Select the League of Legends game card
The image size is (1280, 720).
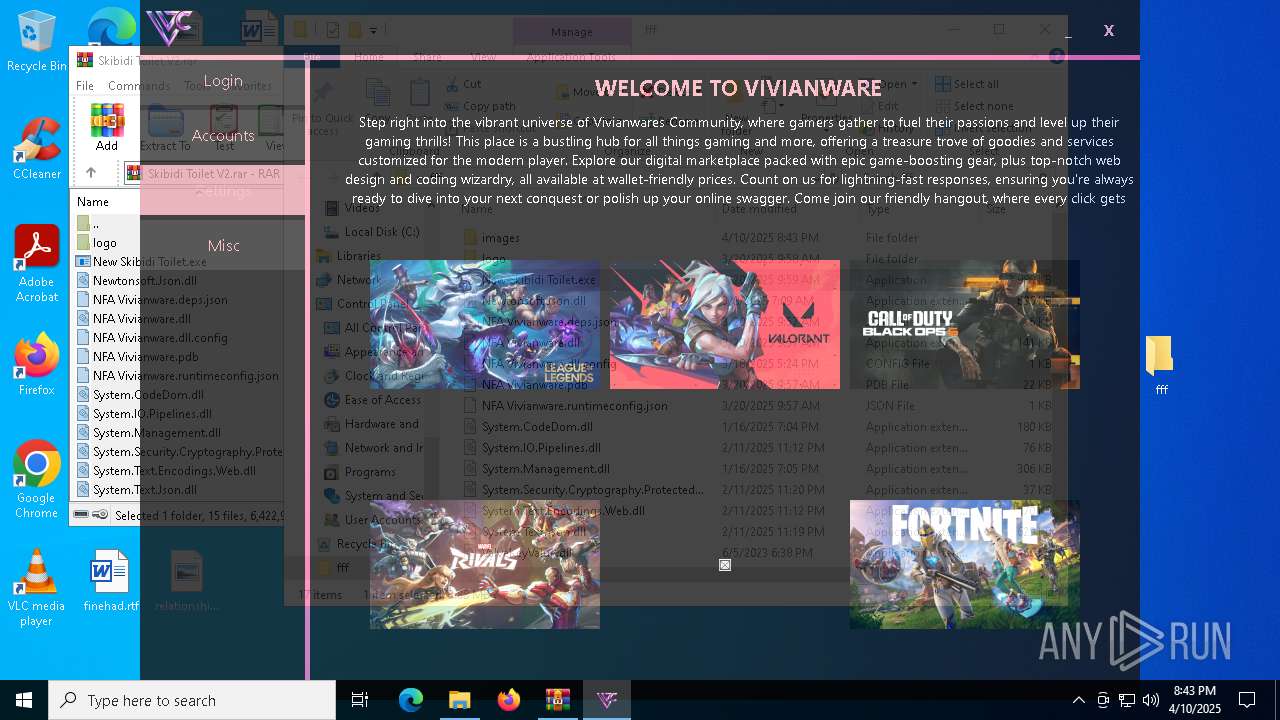[485, 324]
